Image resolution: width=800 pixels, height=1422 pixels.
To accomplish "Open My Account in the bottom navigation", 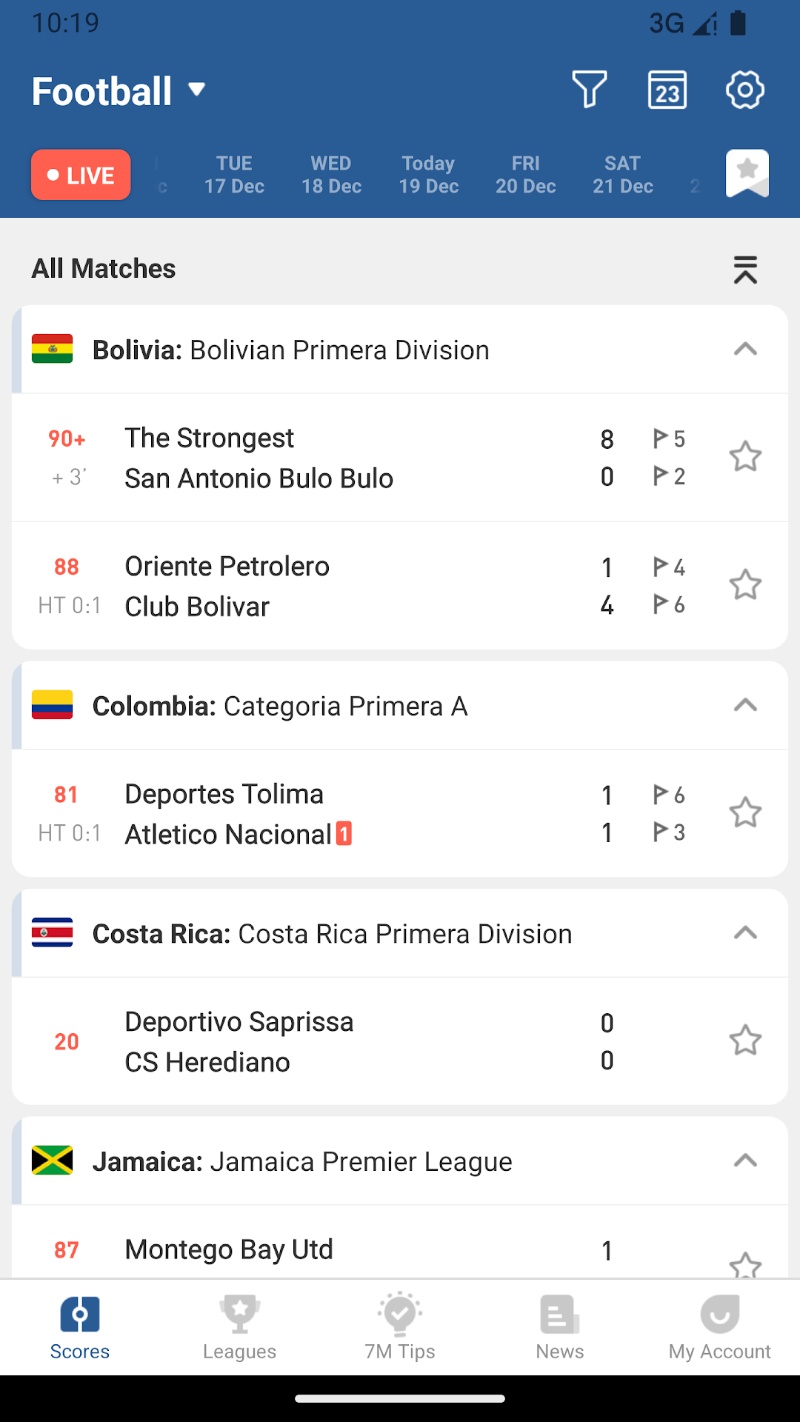I will [719, 1327].
